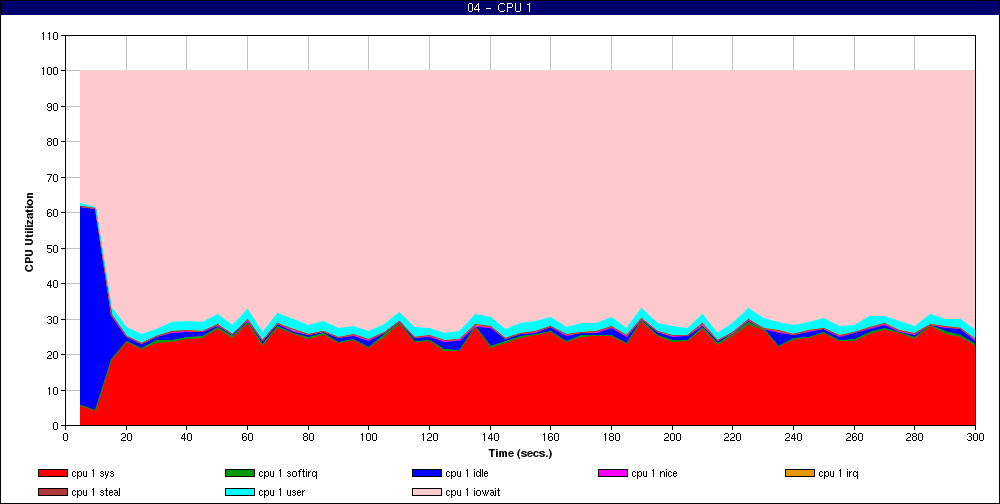
Task: Click the y-axis value 10
Action: 54,390
